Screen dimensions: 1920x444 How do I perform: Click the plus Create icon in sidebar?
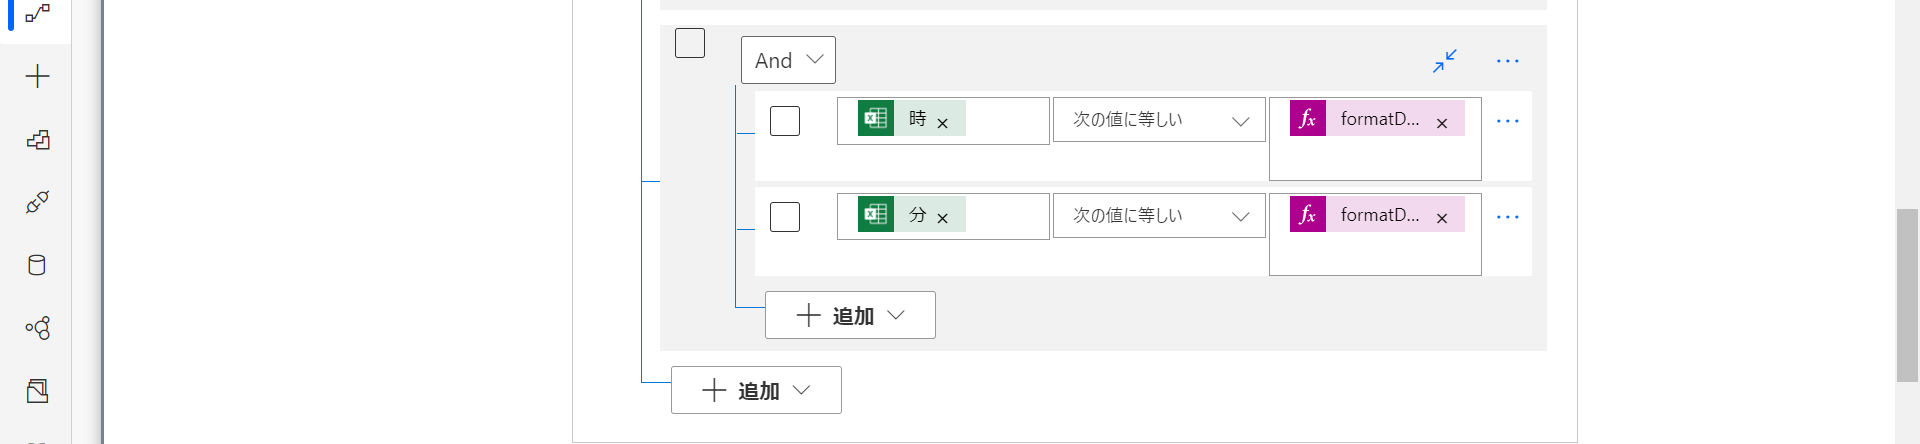coord(37,77)
